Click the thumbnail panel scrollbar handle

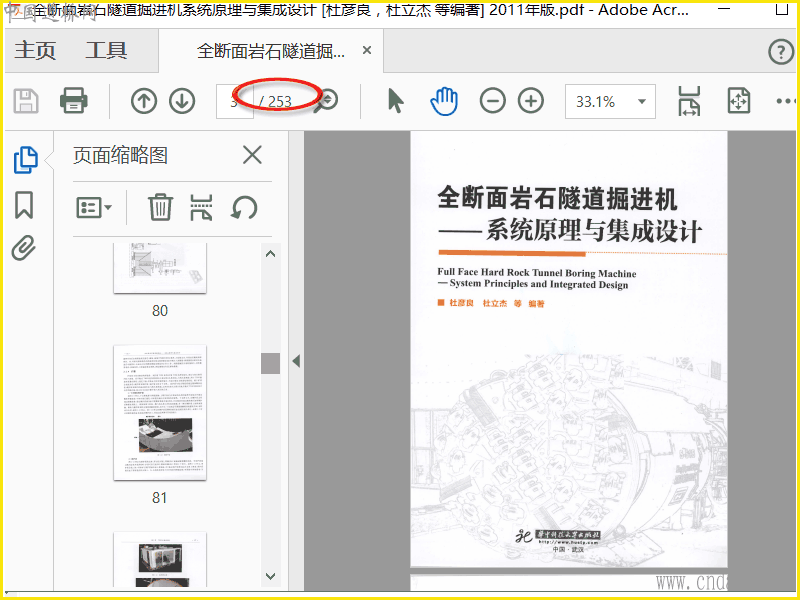(270, 363)
